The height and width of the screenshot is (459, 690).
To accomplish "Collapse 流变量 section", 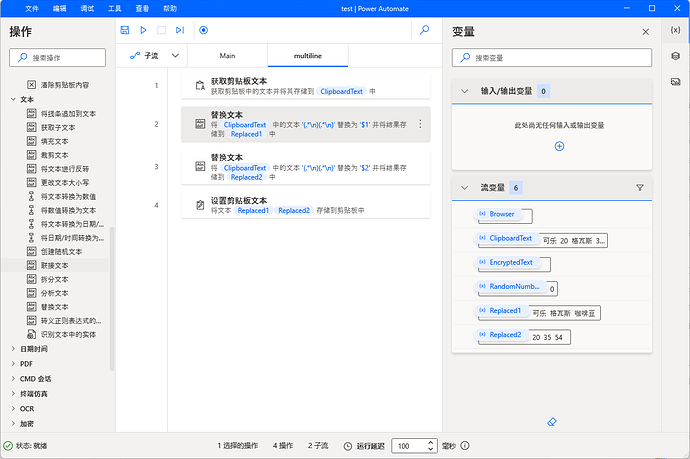I will [464, 188].
